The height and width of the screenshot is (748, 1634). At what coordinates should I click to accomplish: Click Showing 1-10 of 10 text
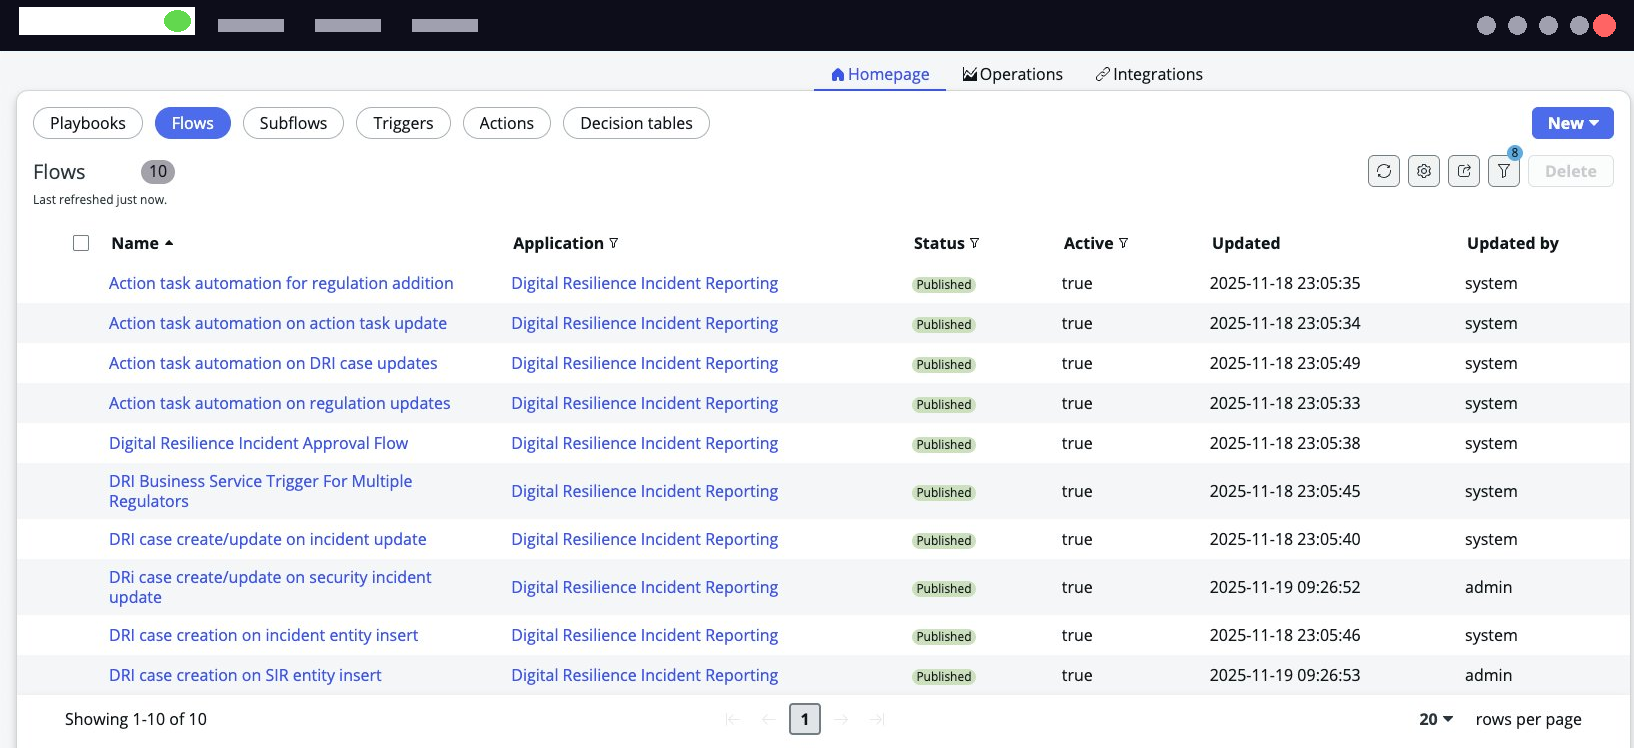136,719
